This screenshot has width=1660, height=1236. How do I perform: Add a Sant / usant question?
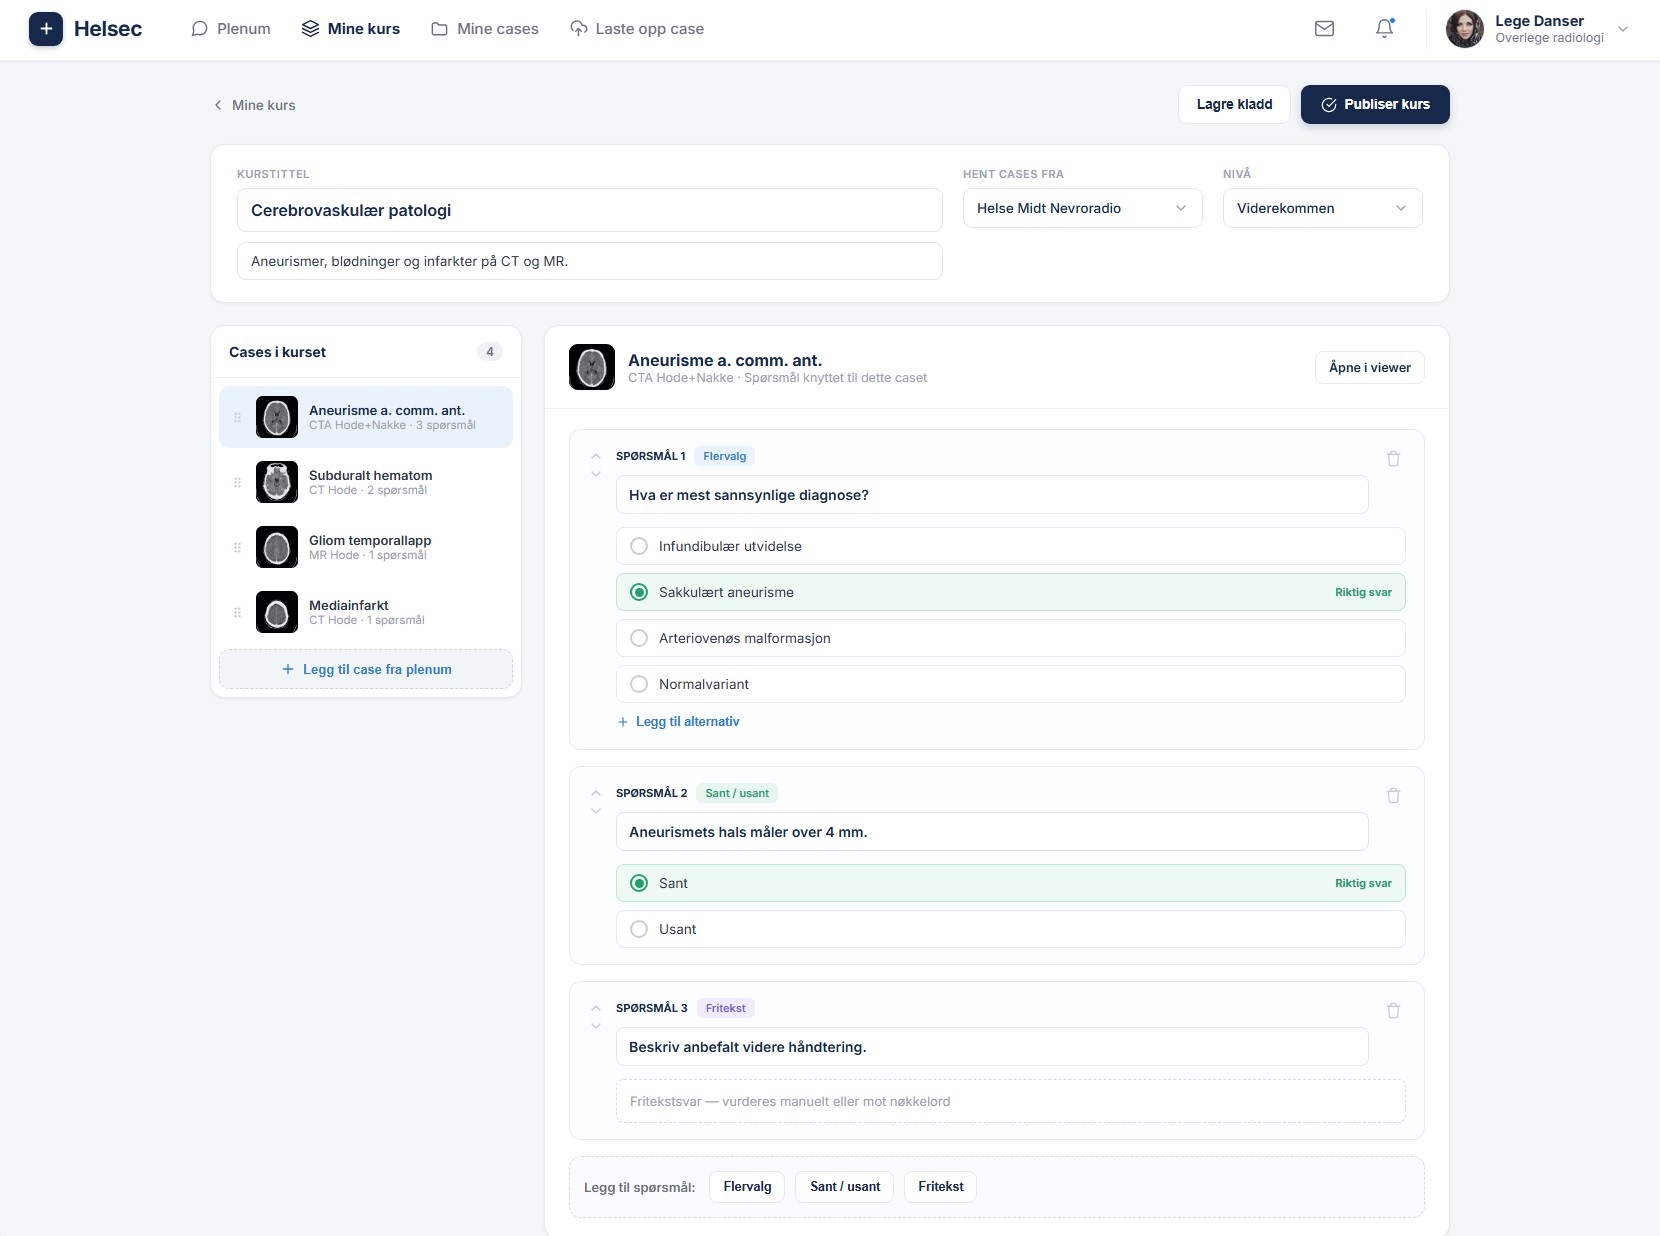point(845,1187)
